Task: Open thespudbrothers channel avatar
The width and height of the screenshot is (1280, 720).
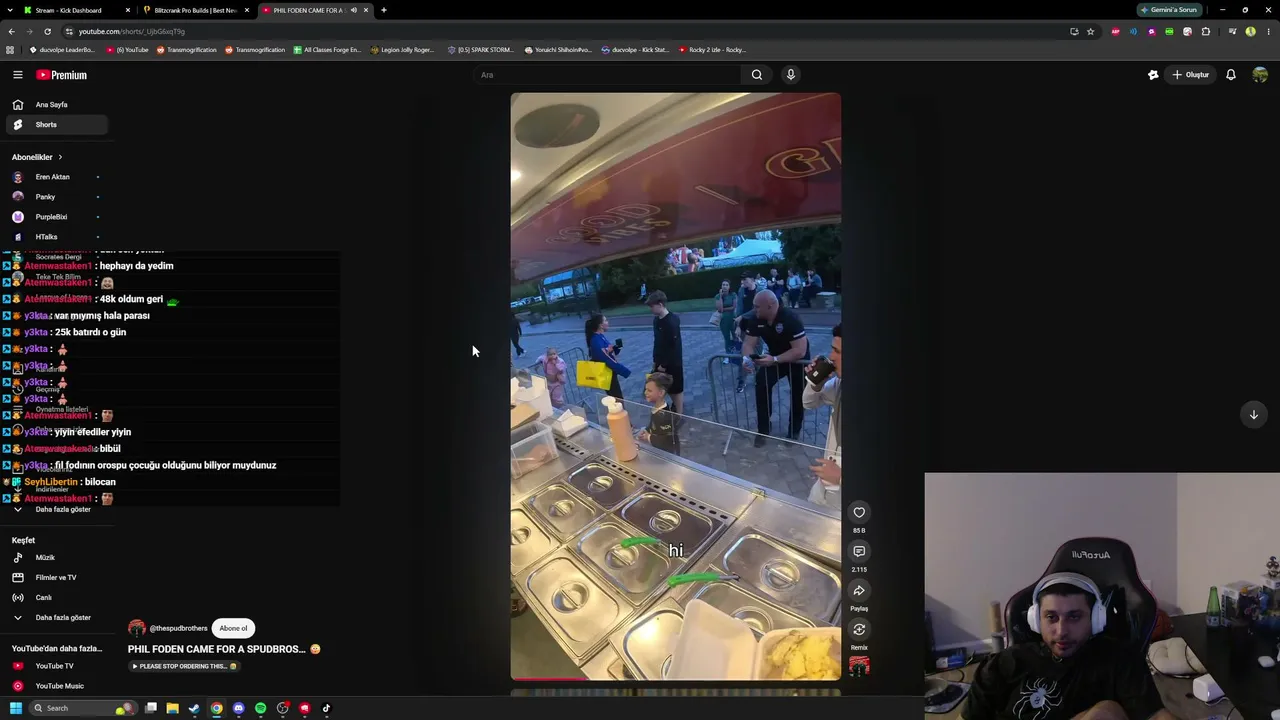Action: pyautogui.click(x=137, y=628)
